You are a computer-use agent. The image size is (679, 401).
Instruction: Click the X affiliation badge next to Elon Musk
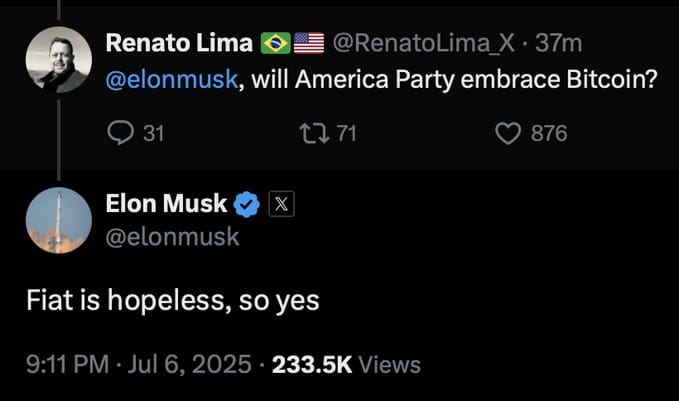click(x=280, y=205)
